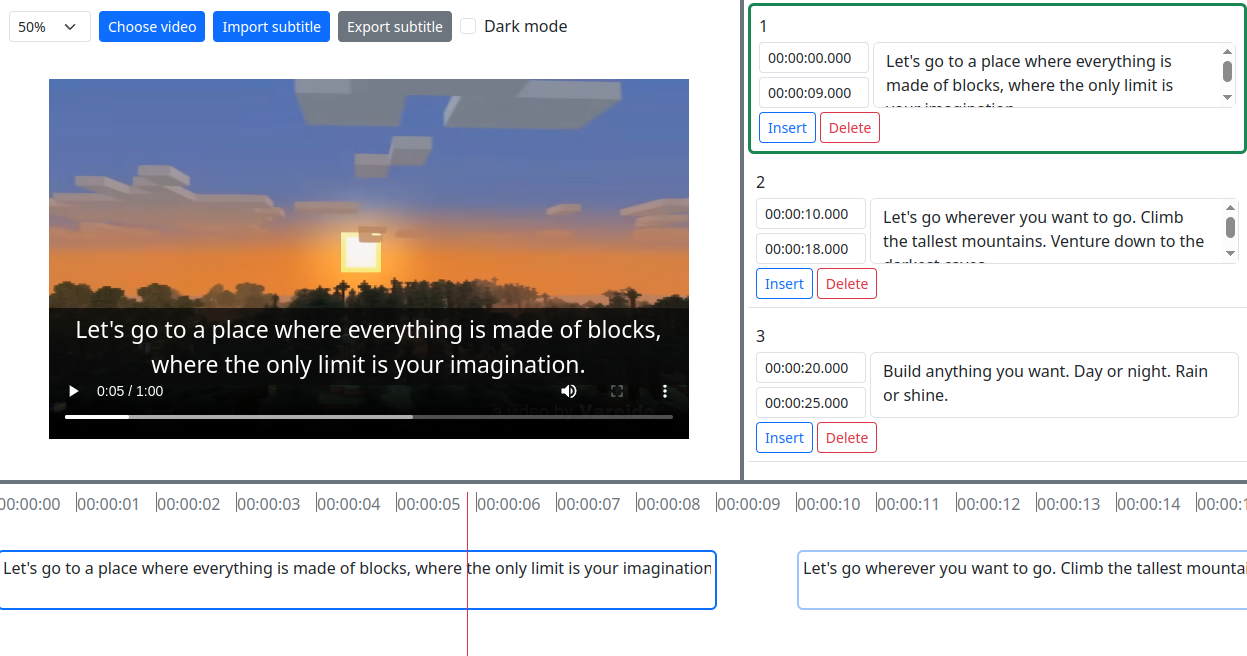This screenshot has height=656, width=1247.
Task: Click the Choose video button
Action: click(x=152, y=27)
